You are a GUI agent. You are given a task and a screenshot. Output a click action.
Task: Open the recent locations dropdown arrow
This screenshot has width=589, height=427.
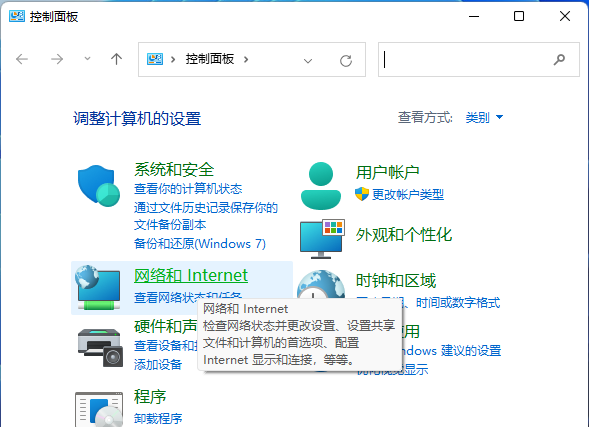(88, 59)
